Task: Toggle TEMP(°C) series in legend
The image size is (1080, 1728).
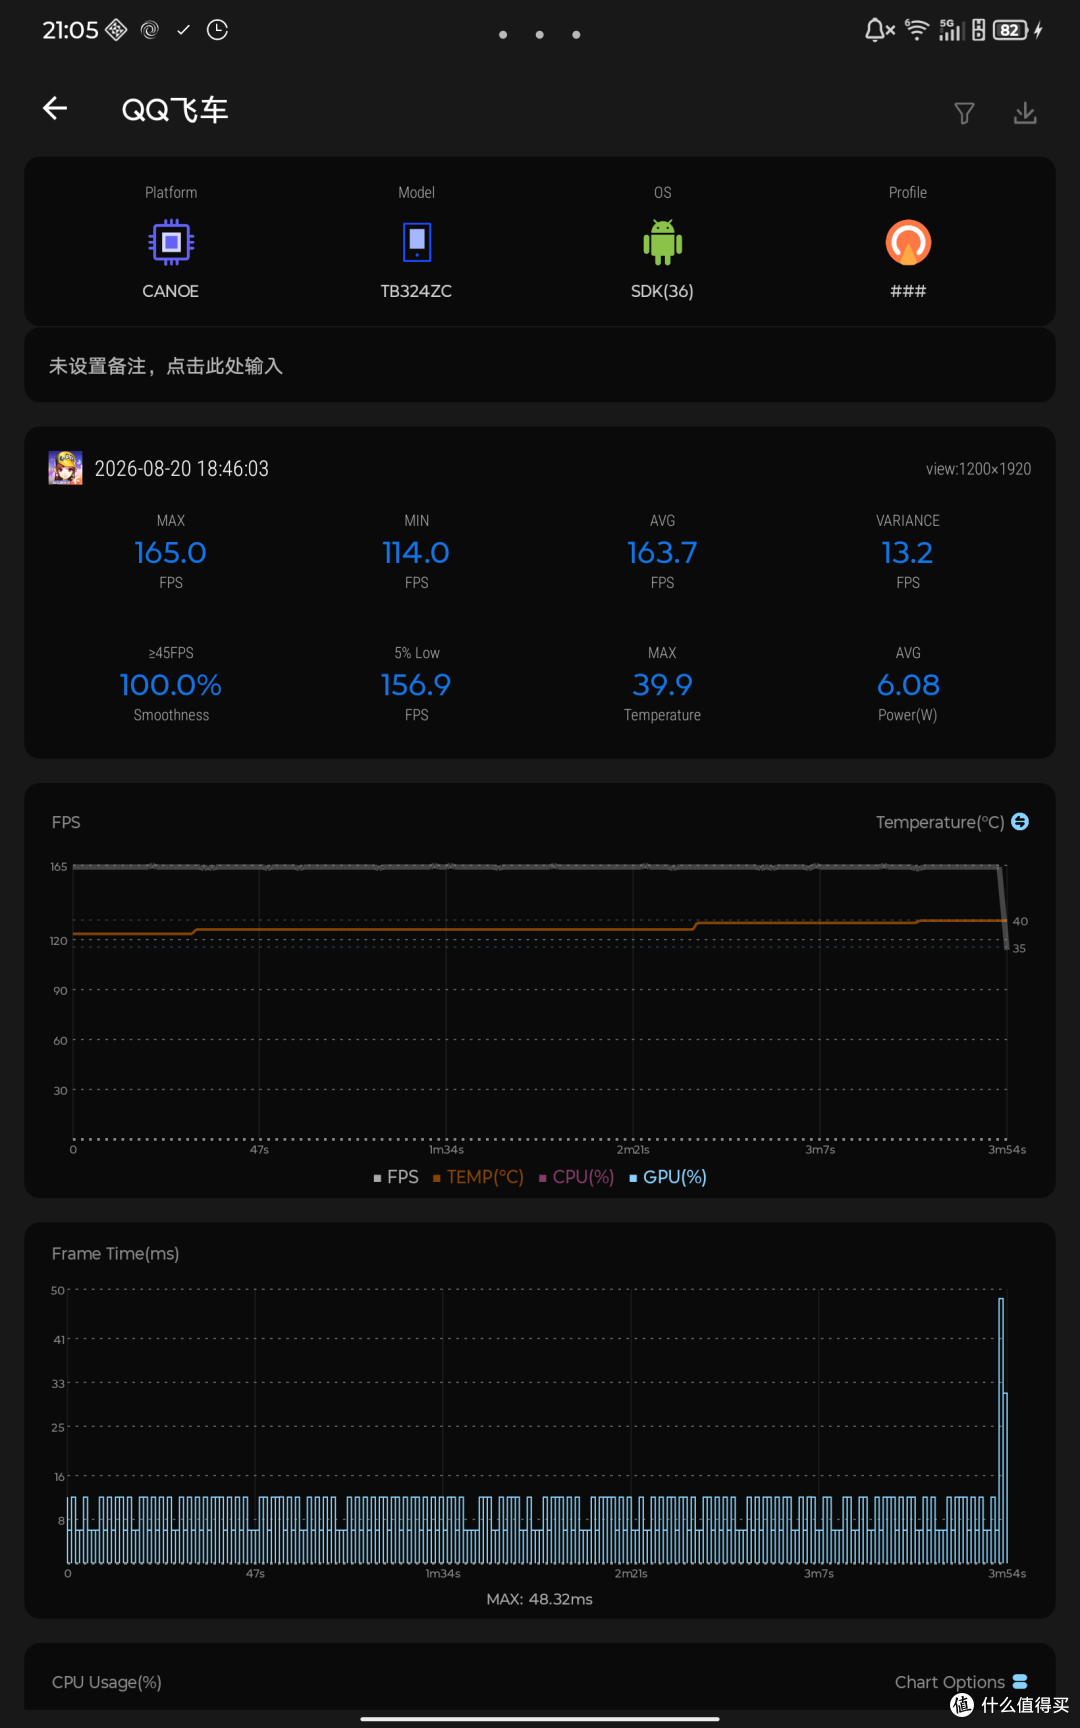Action: (478, 1177)
